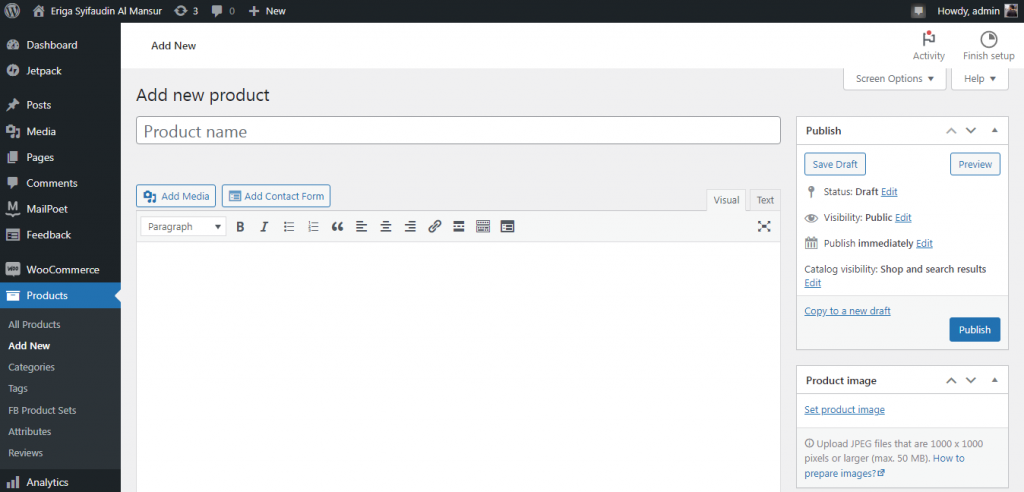Collapse the Publish panel with triangle toggle

tap(994, 130)
